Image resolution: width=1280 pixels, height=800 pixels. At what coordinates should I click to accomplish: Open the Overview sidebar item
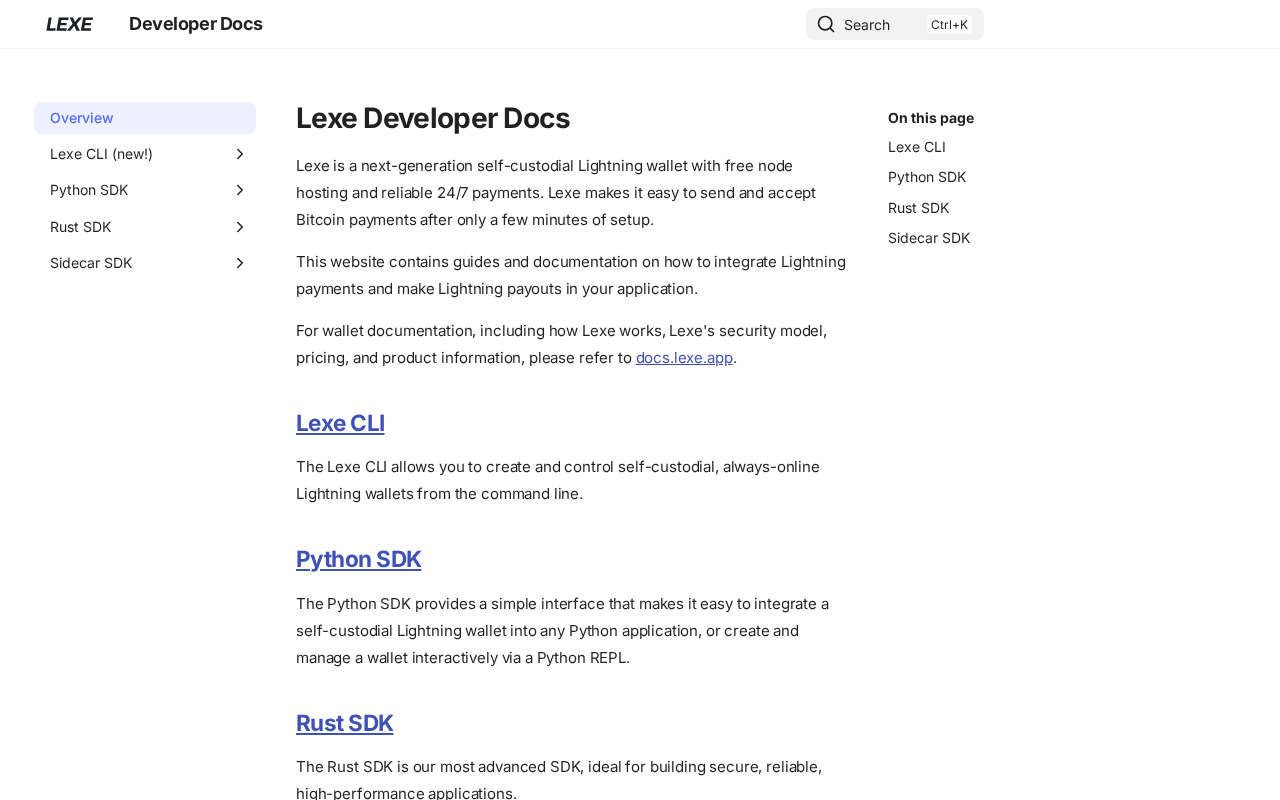[145, 118]
